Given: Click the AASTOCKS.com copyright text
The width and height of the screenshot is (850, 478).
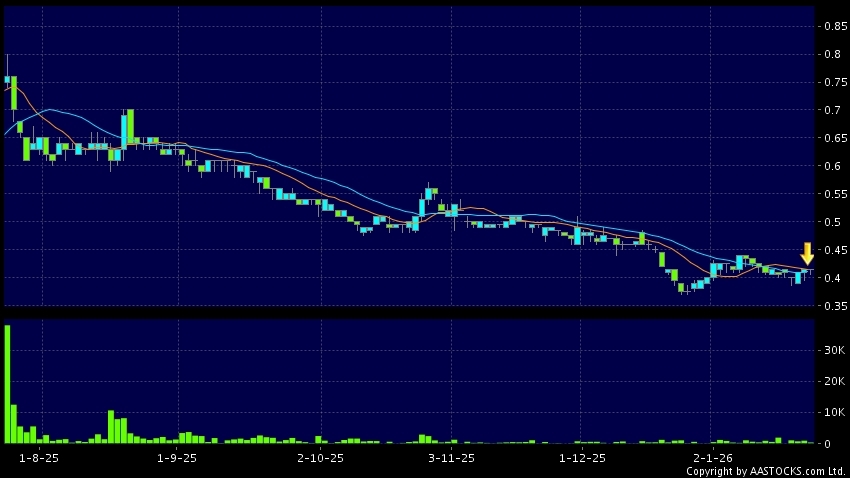Looking at the screenshot, I should (x=765, y=470).
